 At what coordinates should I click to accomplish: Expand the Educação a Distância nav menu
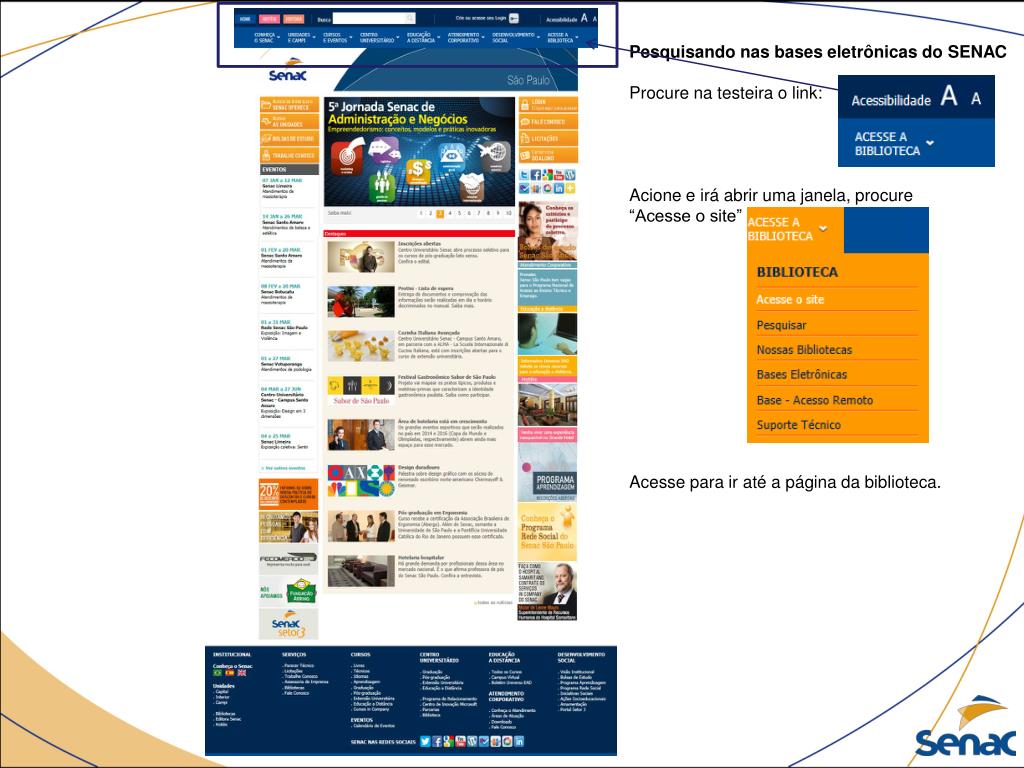click(423, 37)
